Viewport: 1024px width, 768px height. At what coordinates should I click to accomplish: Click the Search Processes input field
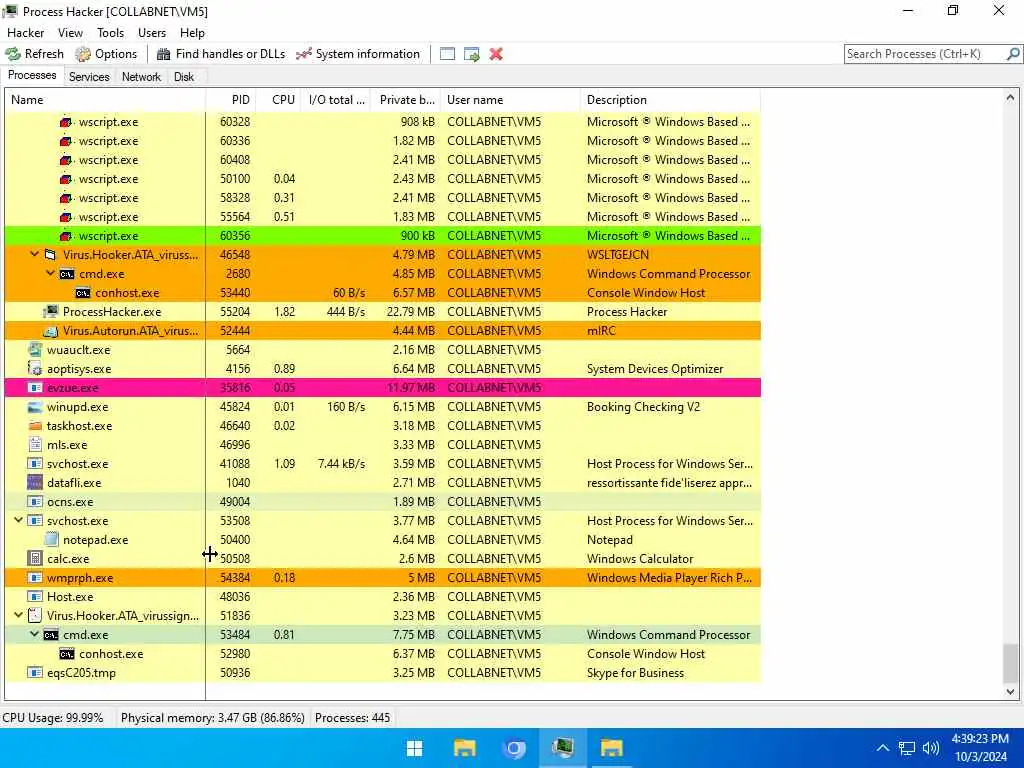tap(925, 54)
